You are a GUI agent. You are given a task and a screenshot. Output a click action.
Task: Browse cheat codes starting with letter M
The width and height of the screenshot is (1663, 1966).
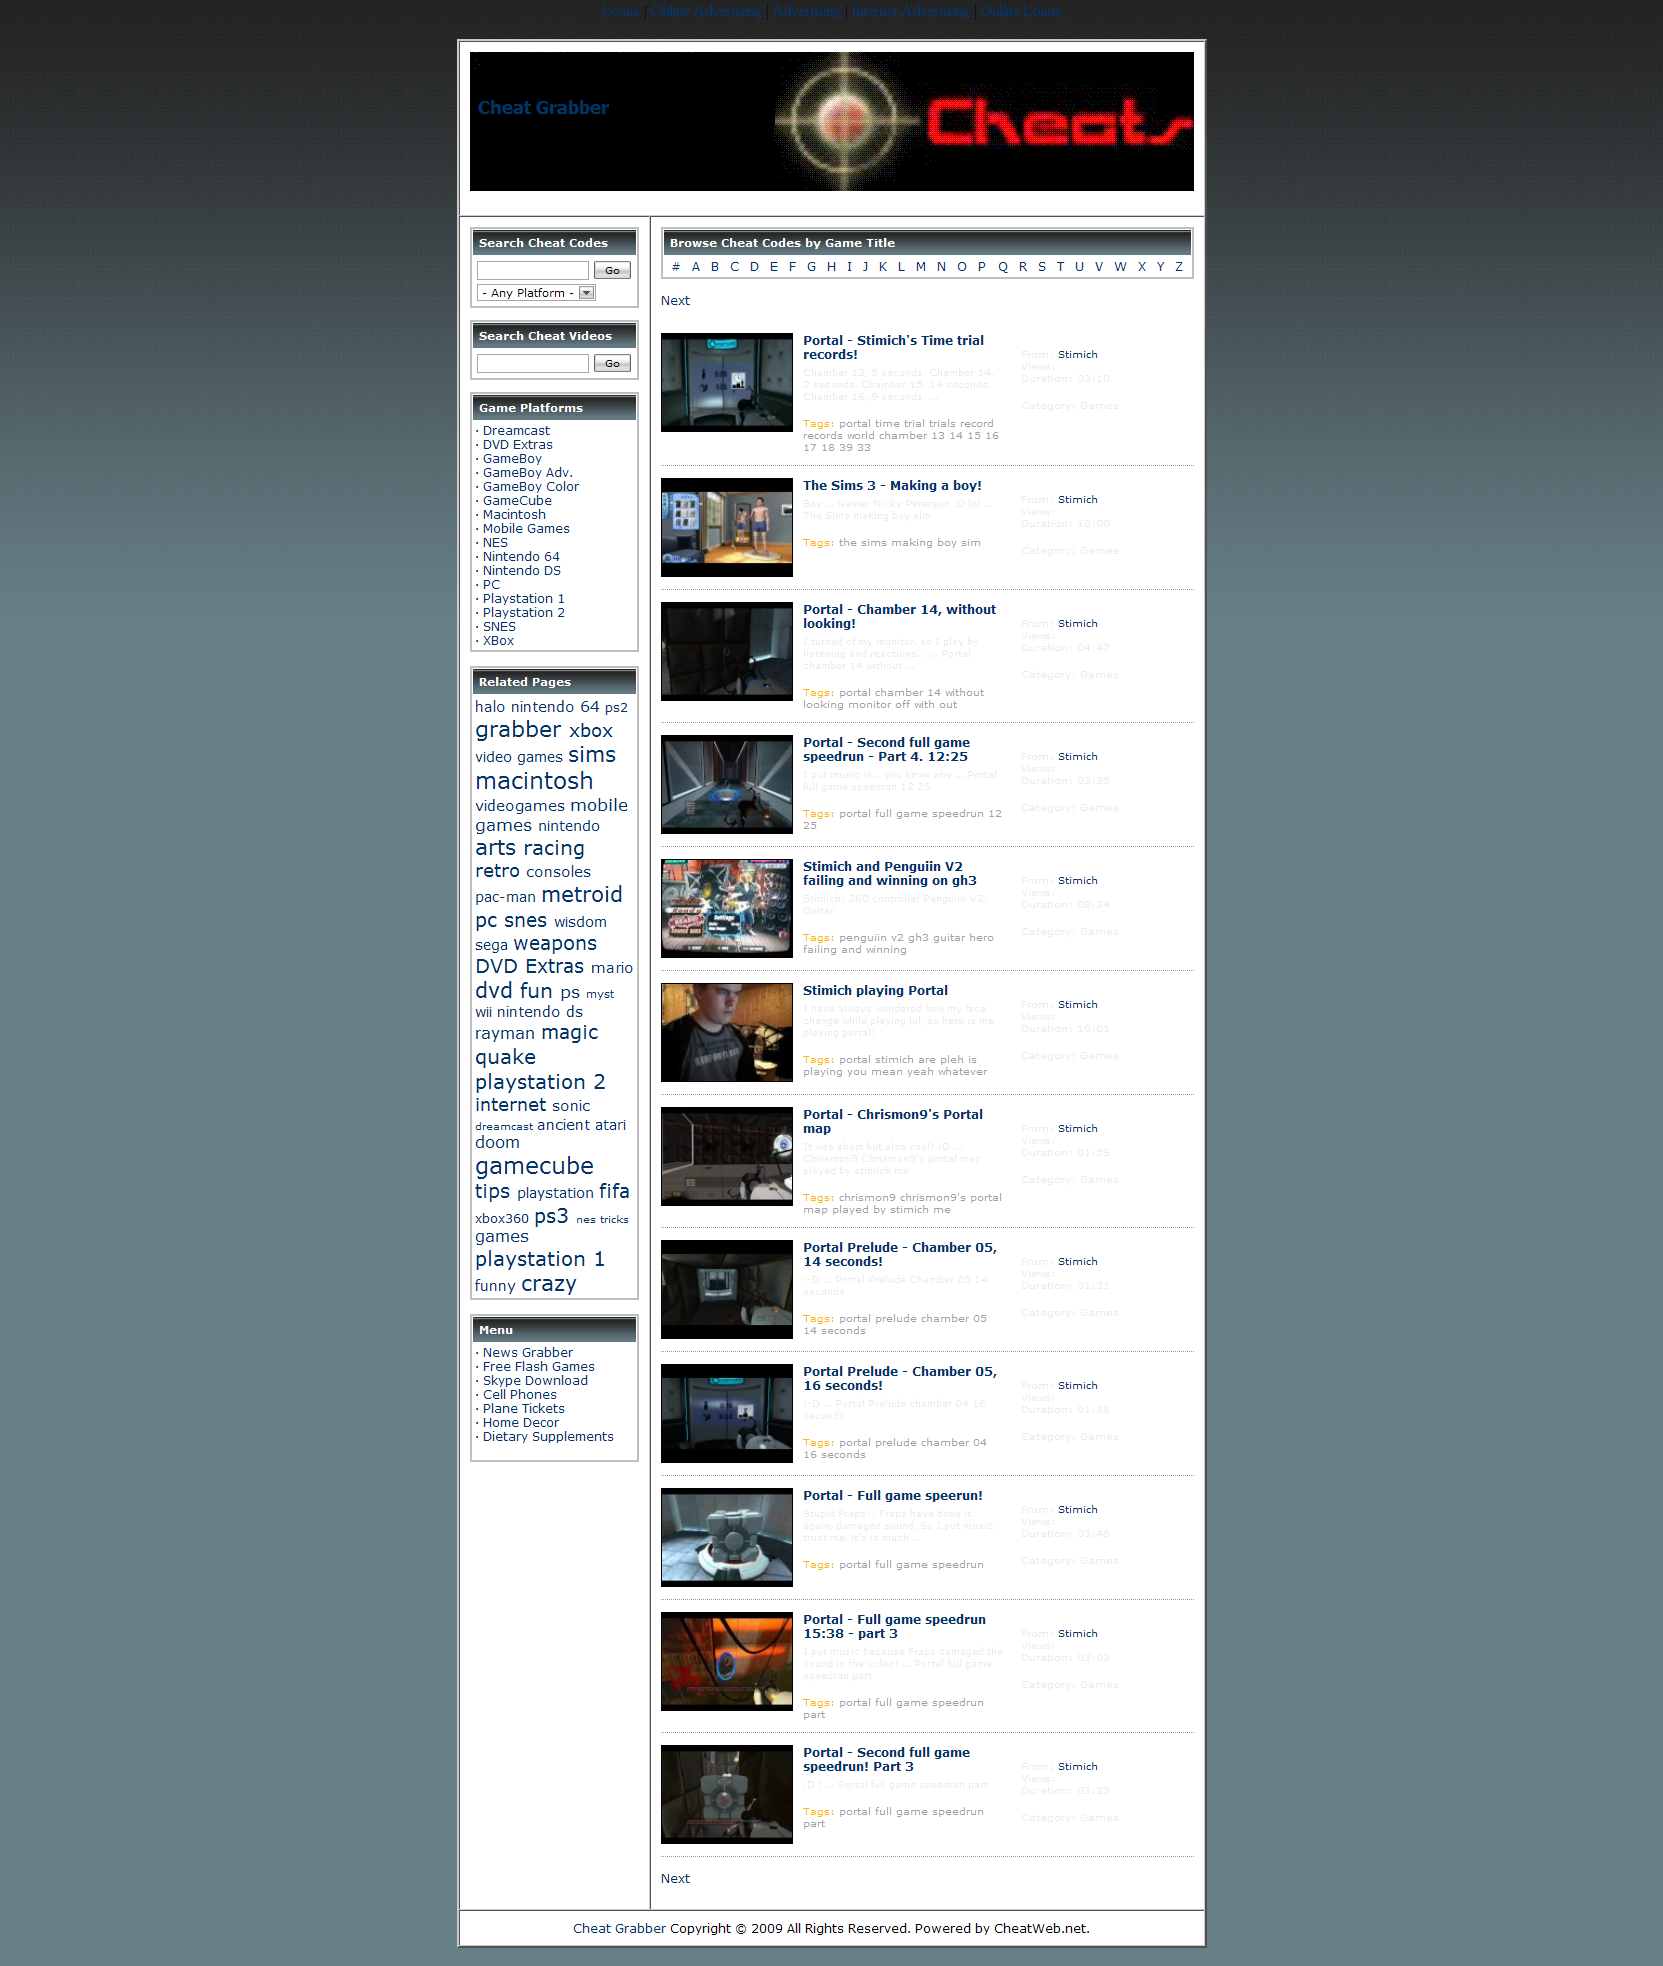920,267
